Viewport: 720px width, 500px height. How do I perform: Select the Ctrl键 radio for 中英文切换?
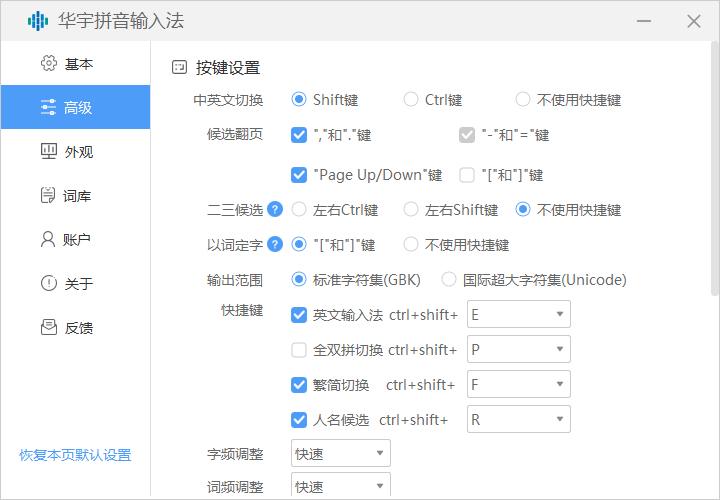pyautogui.click(x=411, y=100)
